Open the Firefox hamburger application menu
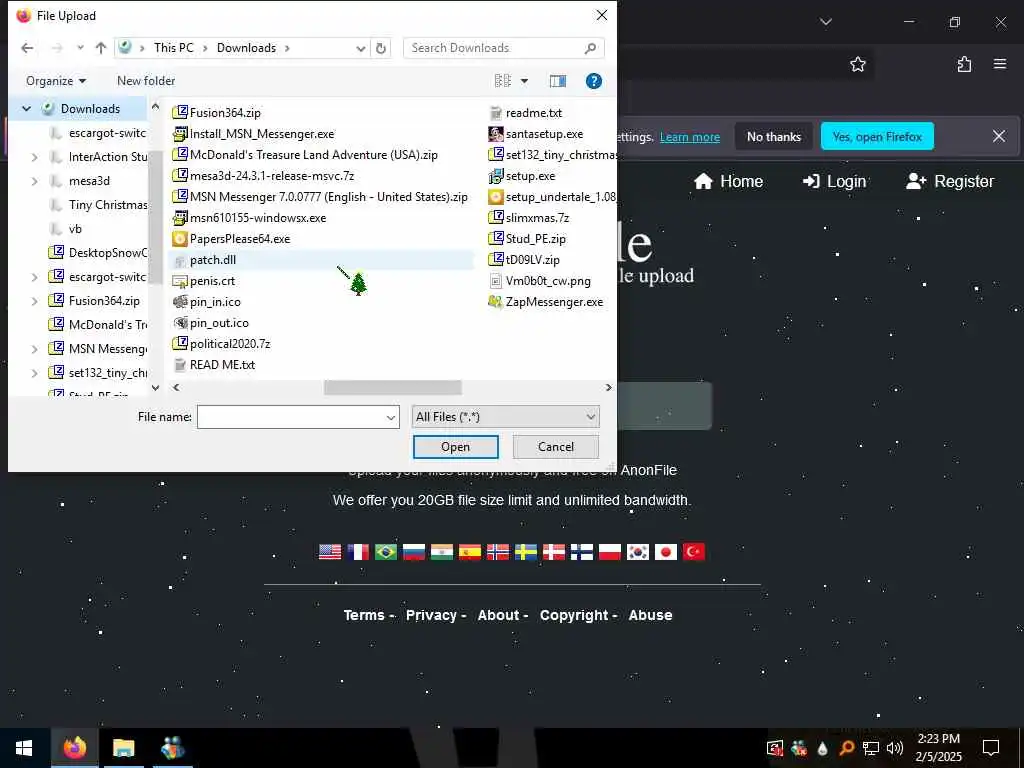 (1000, 64)
